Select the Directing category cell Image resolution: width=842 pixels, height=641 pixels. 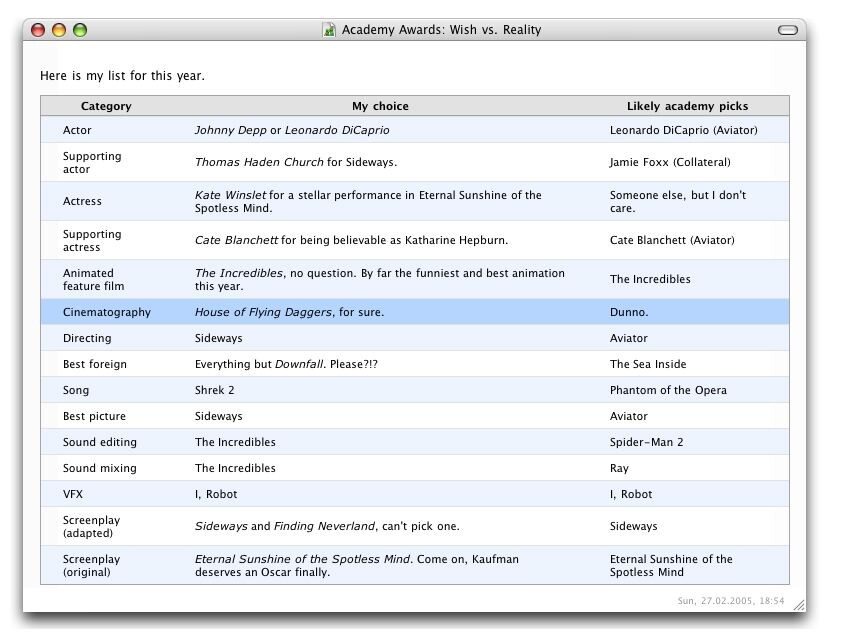[x=87, y=338]
